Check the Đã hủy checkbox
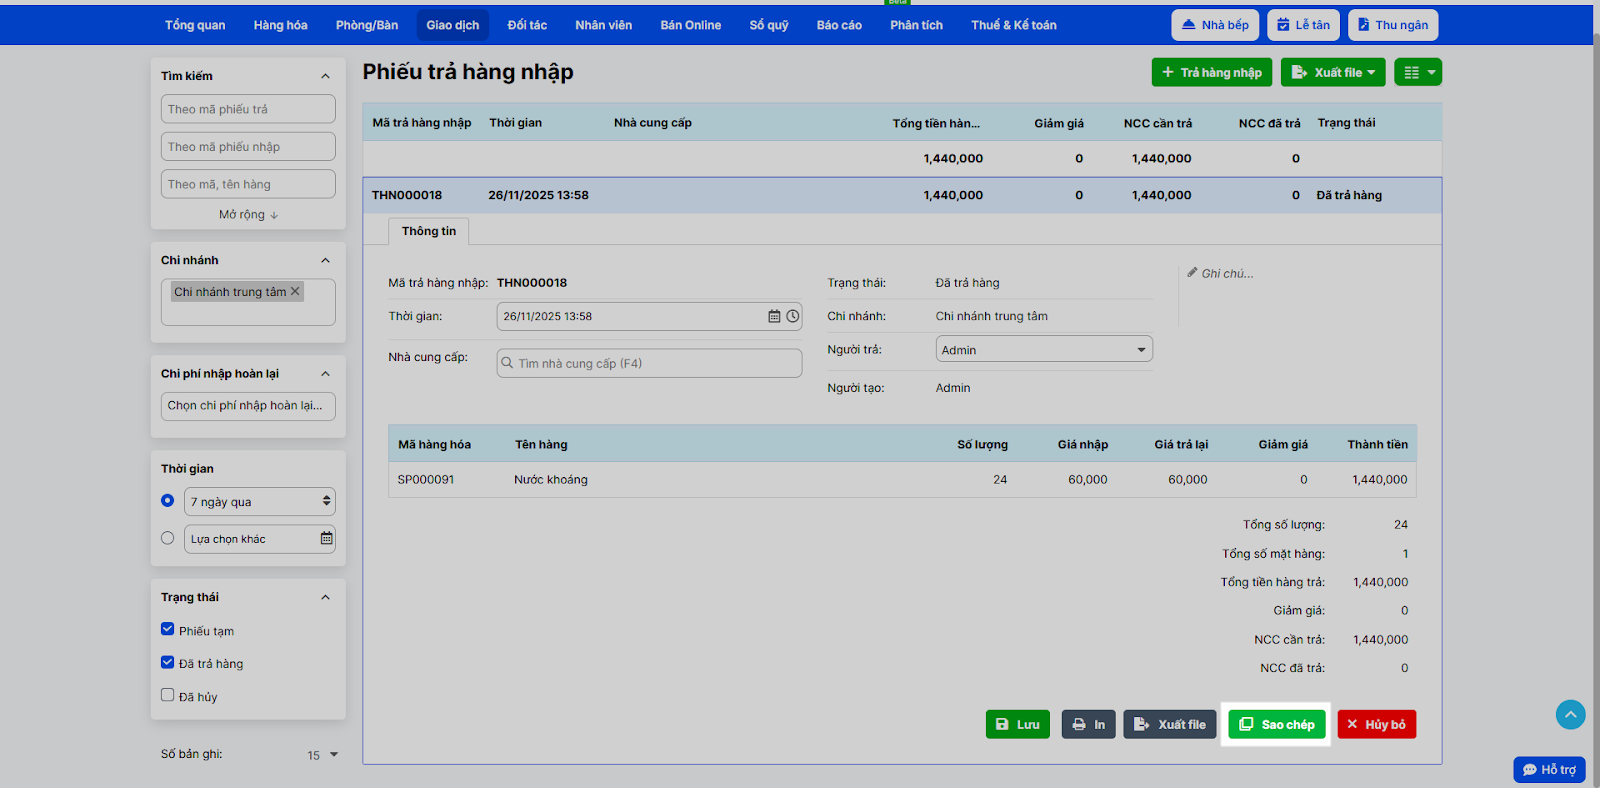 click(167, 695)
